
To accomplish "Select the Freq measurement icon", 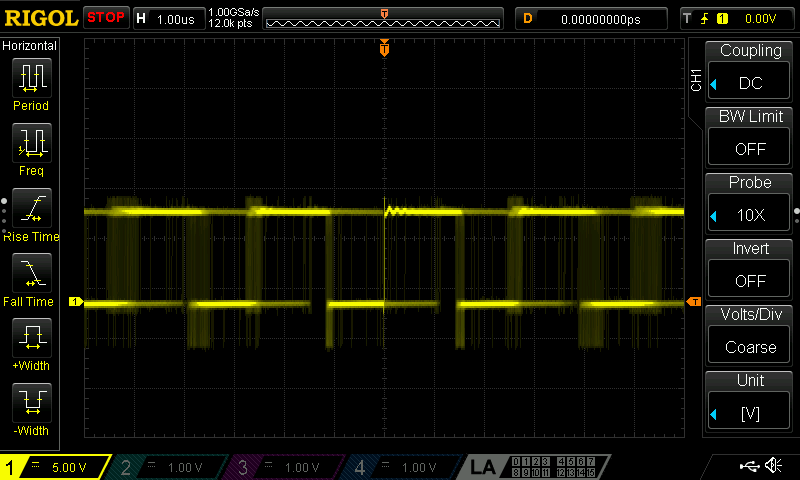I will tap(31, 143).
